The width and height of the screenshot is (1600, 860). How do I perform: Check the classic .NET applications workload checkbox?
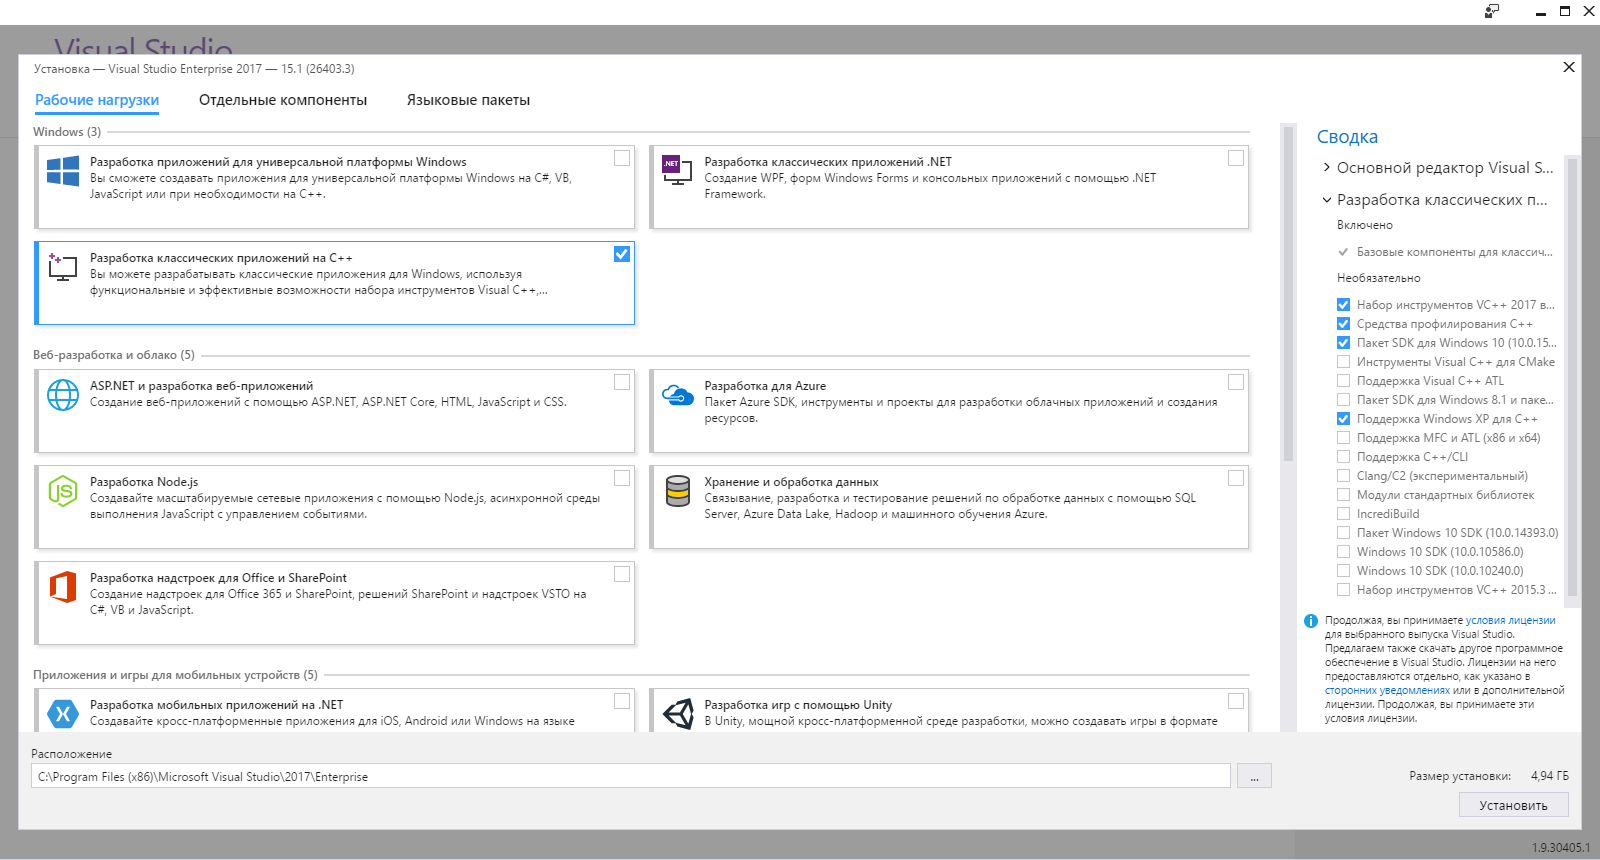pyautogui.click(x=1236, y=158)
